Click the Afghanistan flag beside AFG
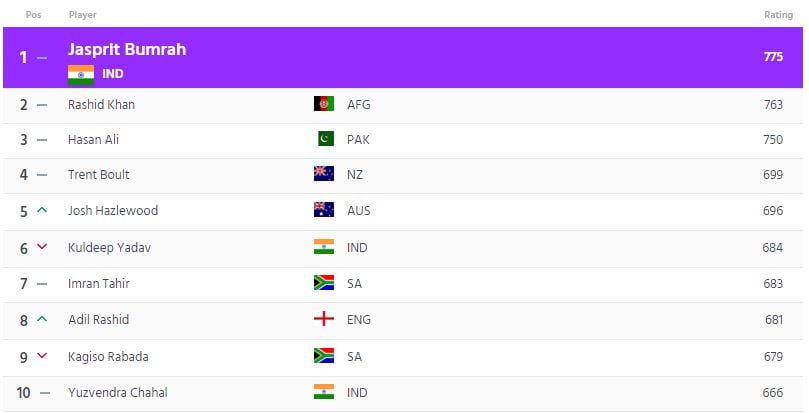Screen dimensions: 809x413 click(x=324, y=104)
